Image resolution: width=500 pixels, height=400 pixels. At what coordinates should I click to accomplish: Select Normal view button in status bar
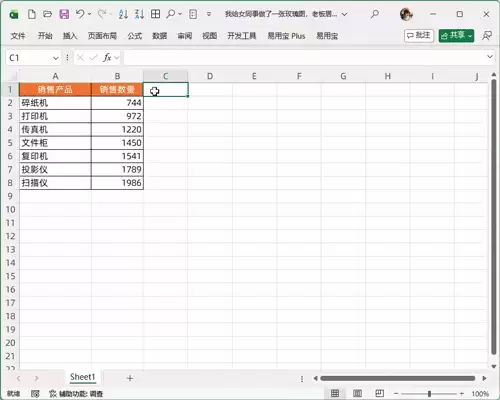(x=335, y=393)
